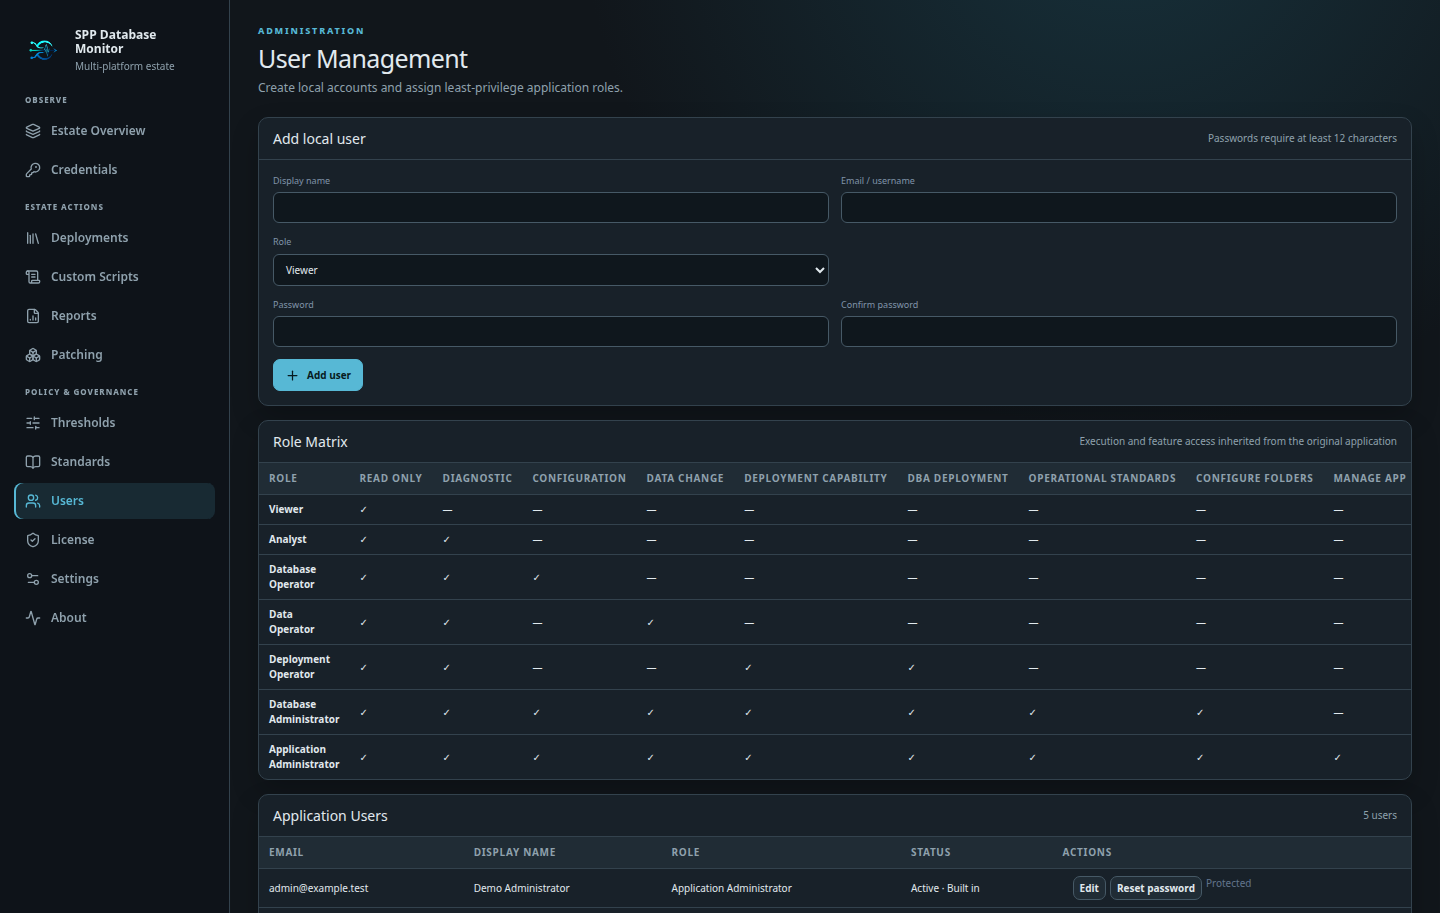
Task: Select the Database Operator role label
Action: tap(292, 577)
